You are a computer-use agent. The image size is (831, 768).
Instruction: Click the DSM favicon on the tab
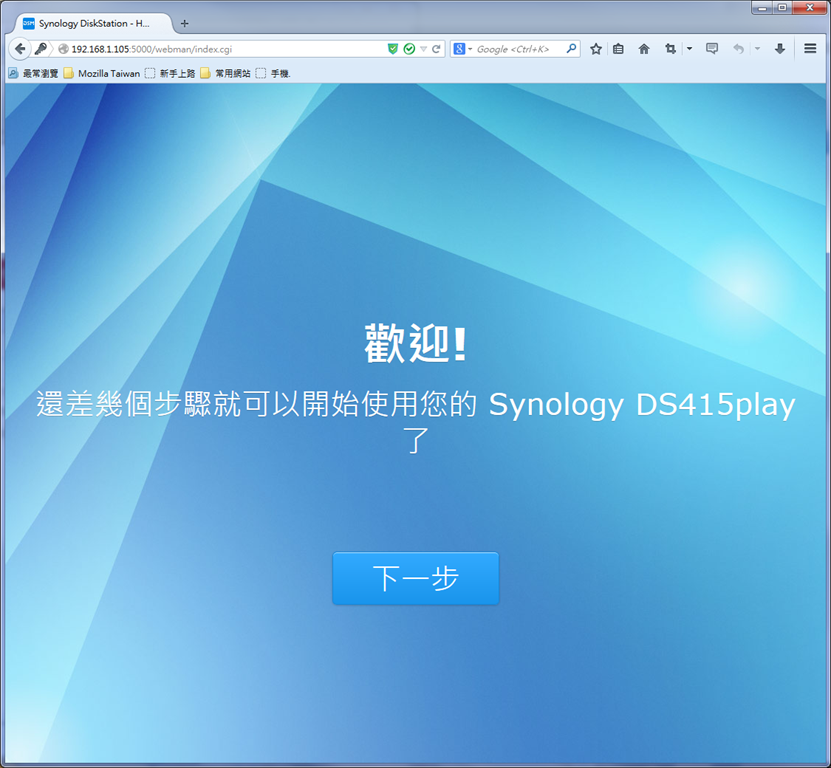click(x=29, y=23)
